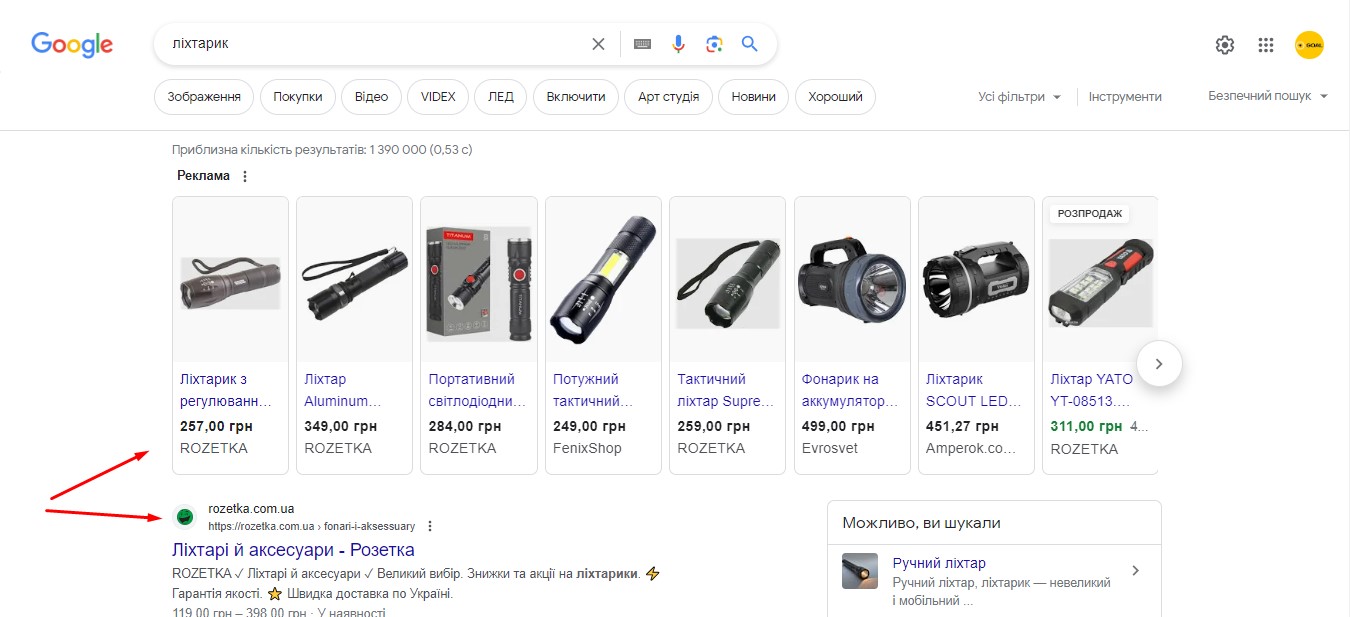Submit search with the magnifying glass icon
Image resolution: width=1350 pixels, height=617 pixels.
pos(749,44)
